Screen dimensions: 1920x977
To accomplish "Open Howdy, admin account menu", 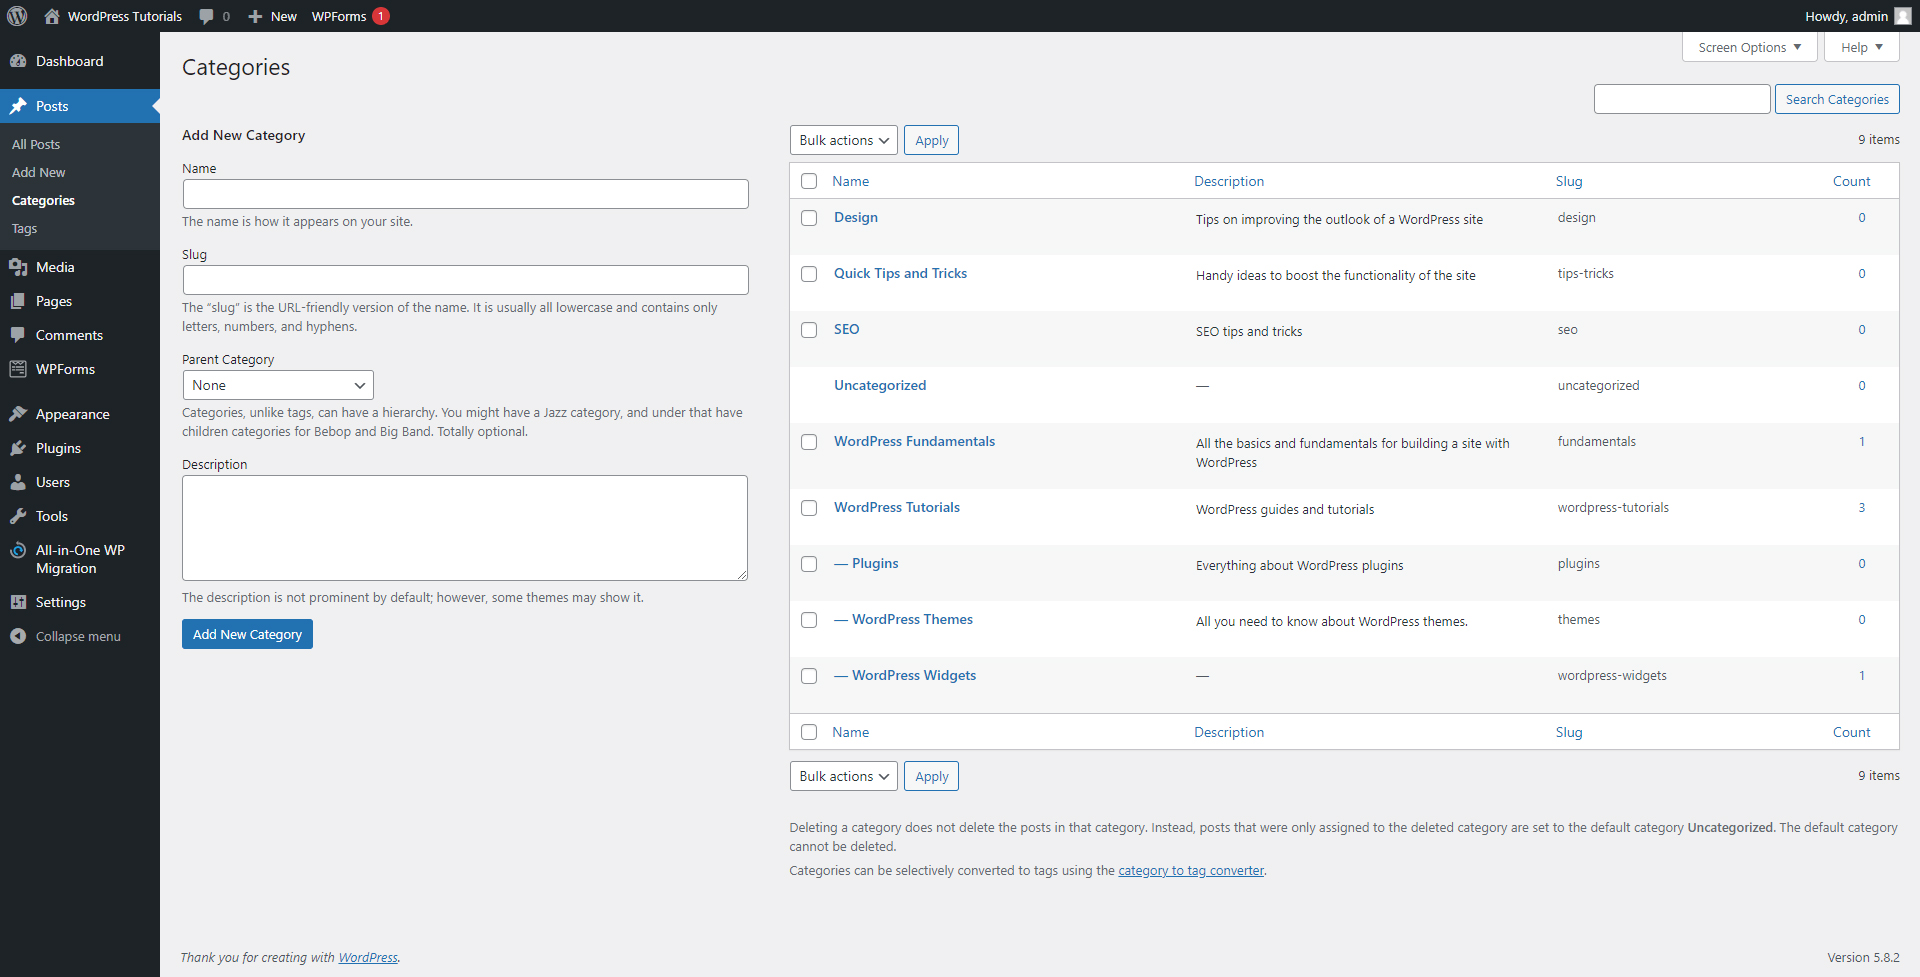I will (x=1857, y=16).
